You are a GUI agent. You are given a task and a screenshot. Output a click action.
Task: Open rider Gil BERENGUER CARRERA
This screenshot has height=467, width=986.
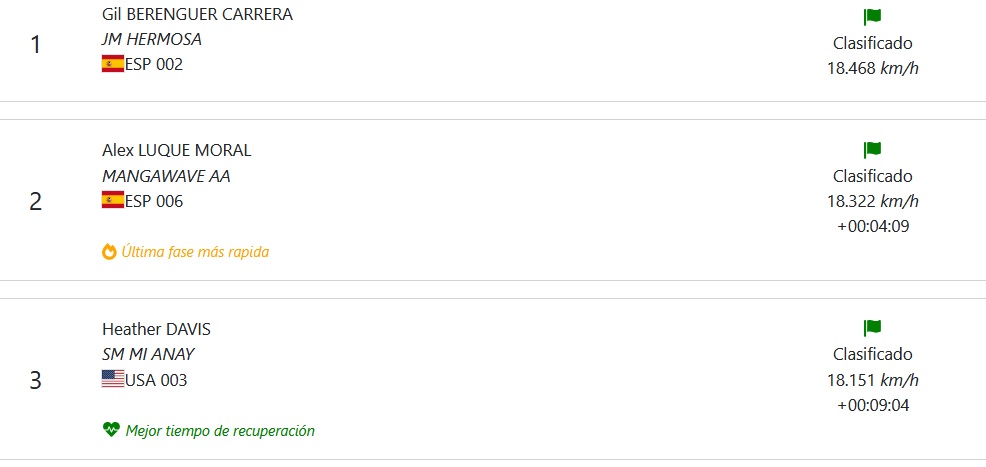(197, 15)
